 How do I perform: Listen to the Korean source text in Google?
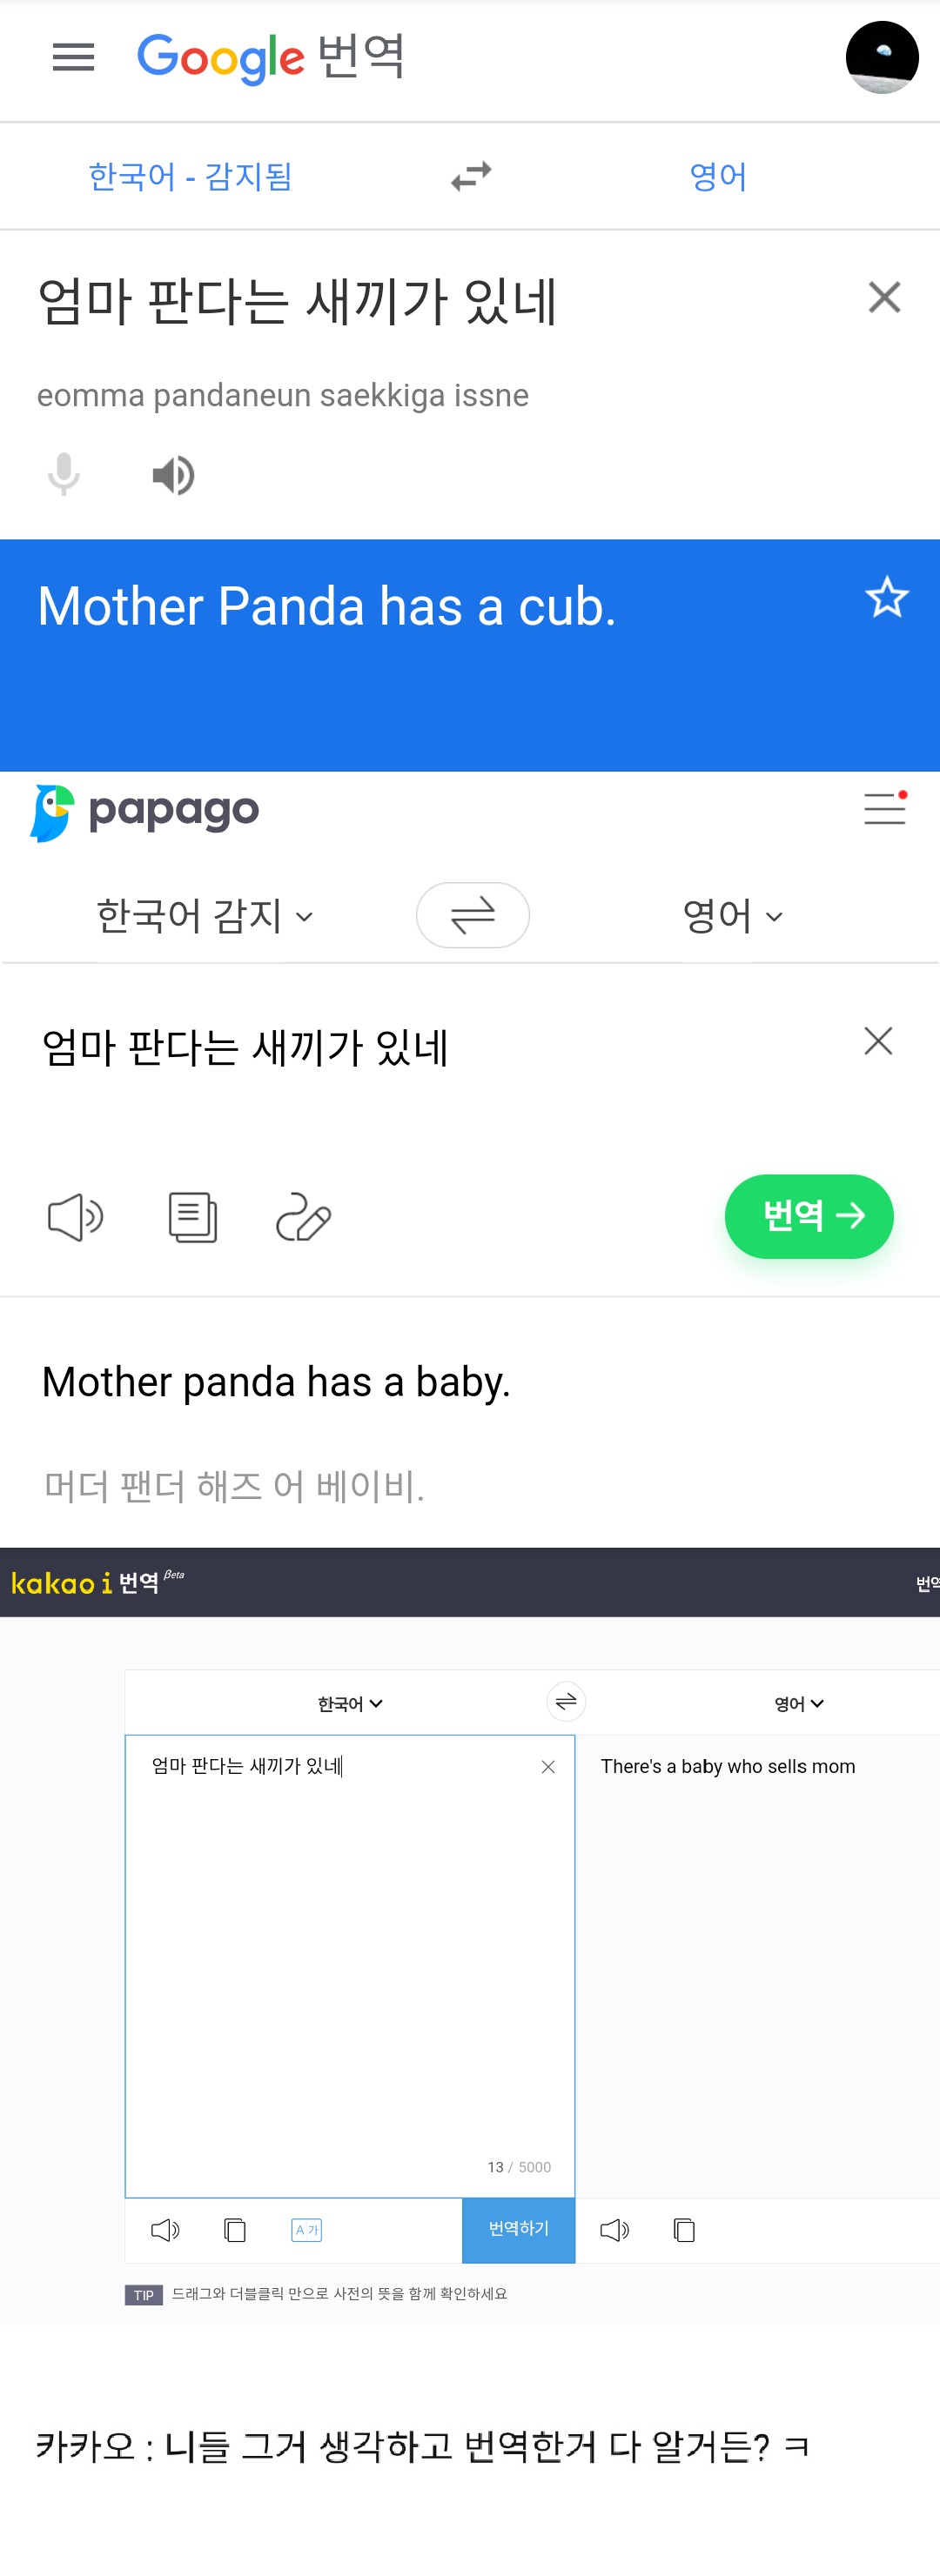click(x=173, y=475)
